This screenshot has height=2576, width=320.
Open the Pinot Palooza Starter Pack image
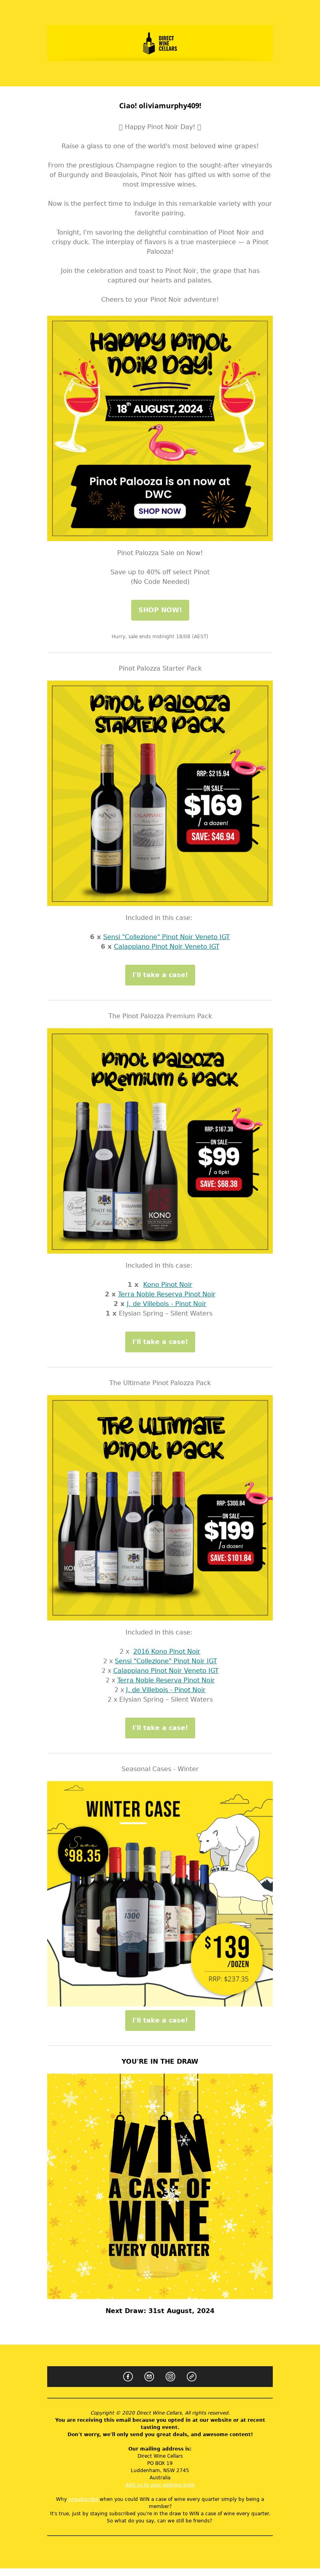click(x=160, y=793)
